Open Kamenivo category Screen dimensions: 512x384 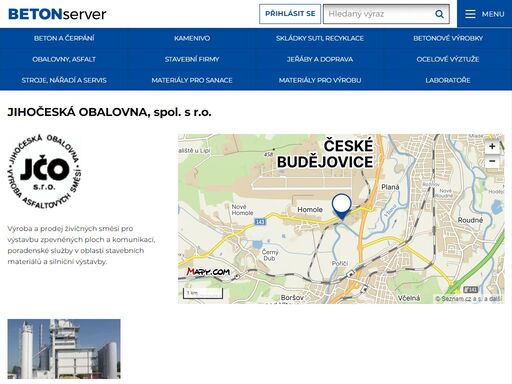point(192,38)
